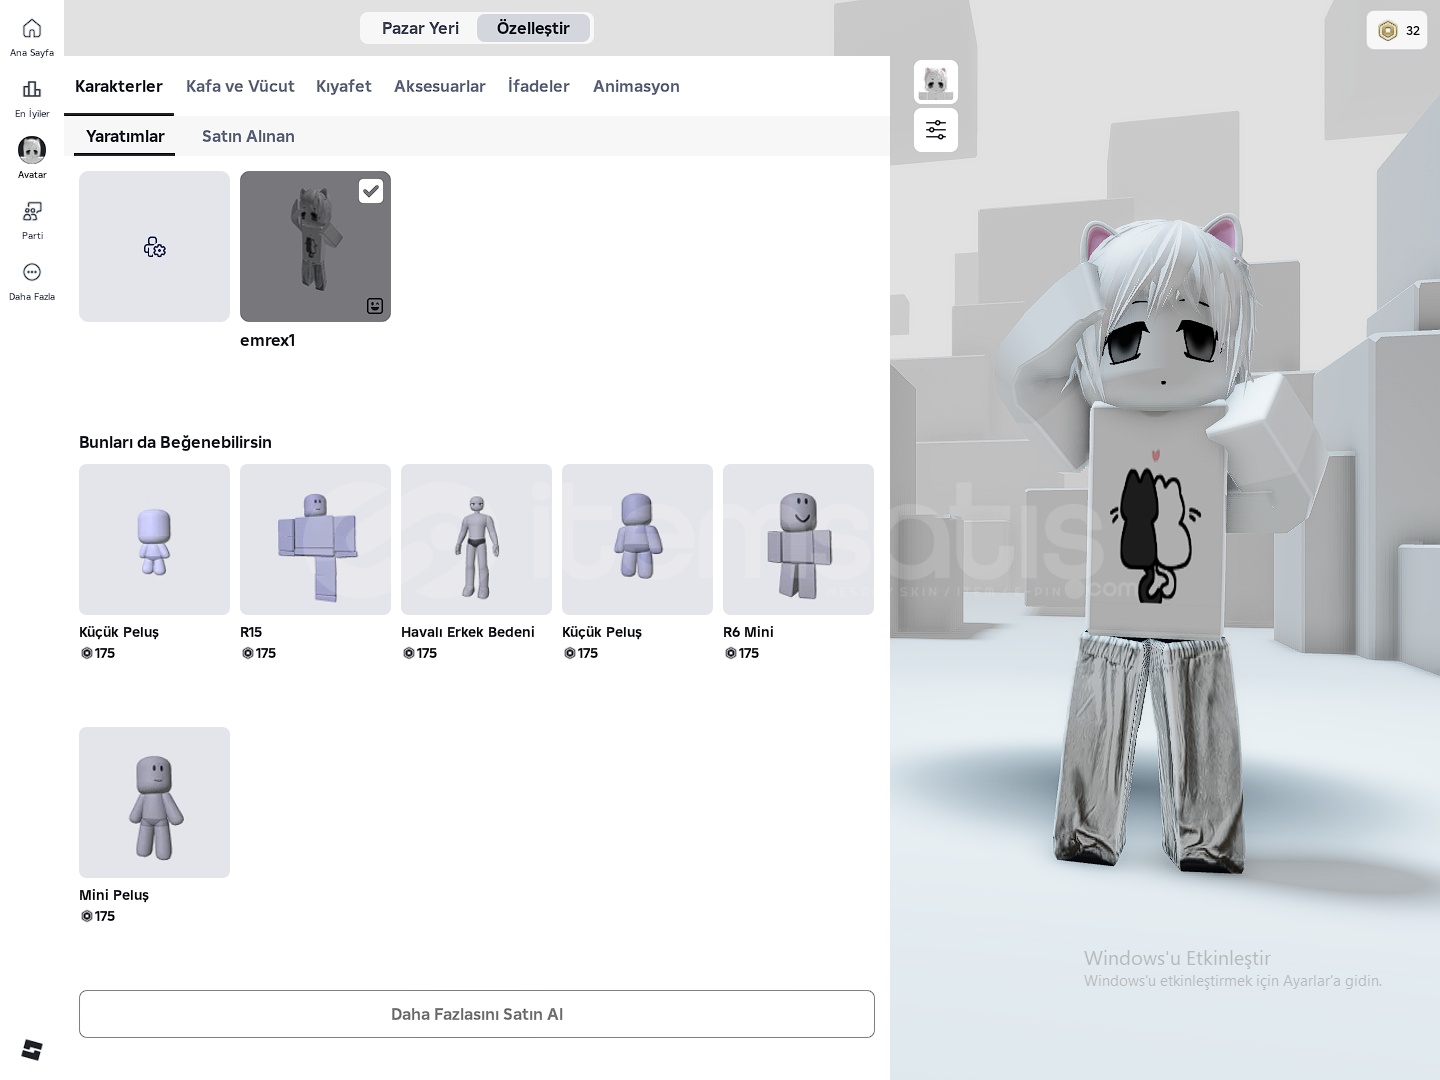Toggle emrex1 character checkmark

tap(371, 191)
